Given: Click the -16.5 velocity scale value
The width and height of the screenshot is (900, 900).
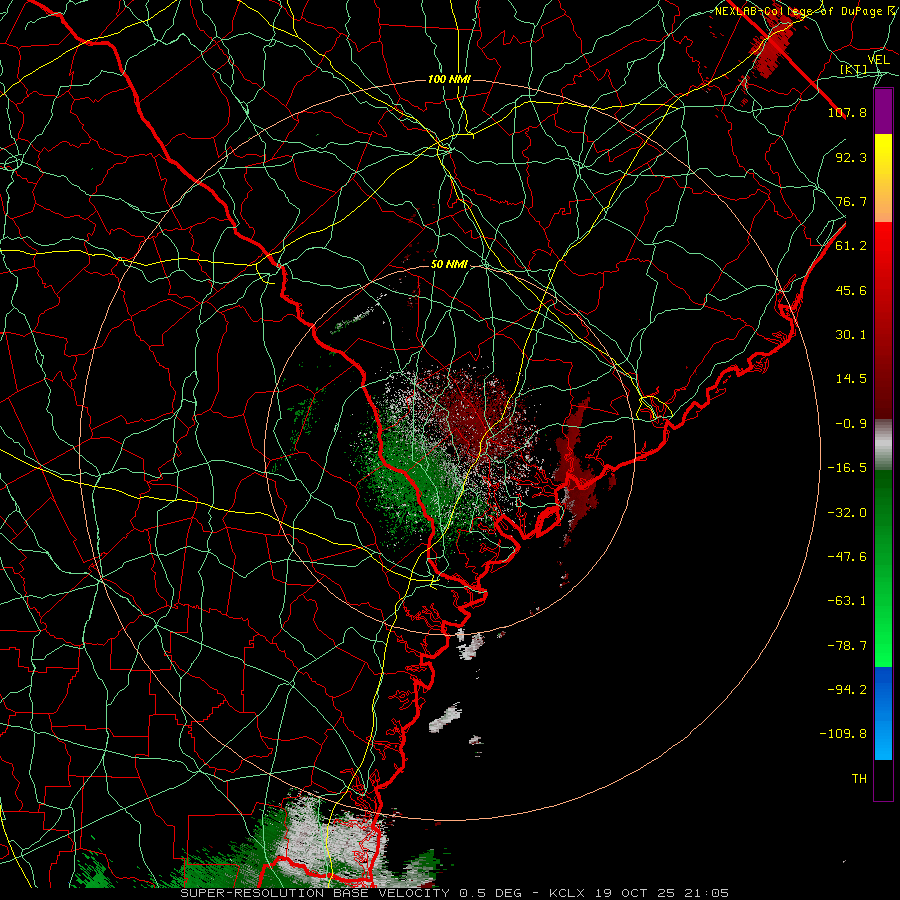Looking at the screenshot, I should coord(847,468).
